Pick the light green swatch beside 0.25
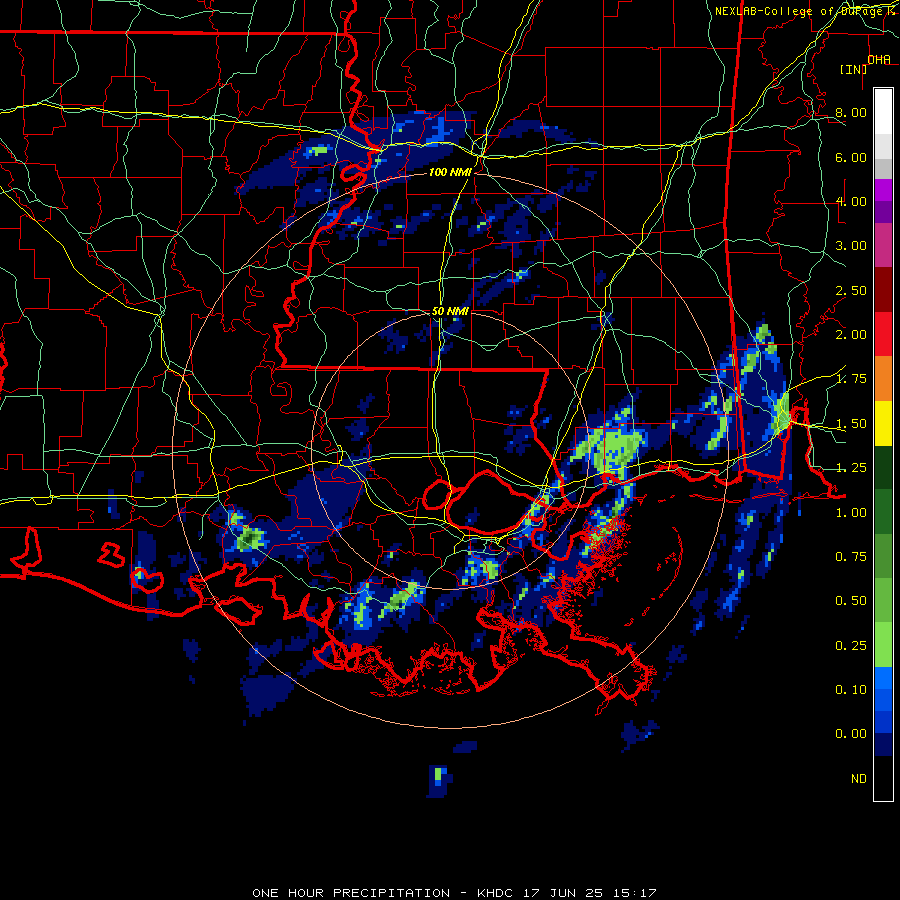This screenshot has width=900, height=900. [883, 645]
